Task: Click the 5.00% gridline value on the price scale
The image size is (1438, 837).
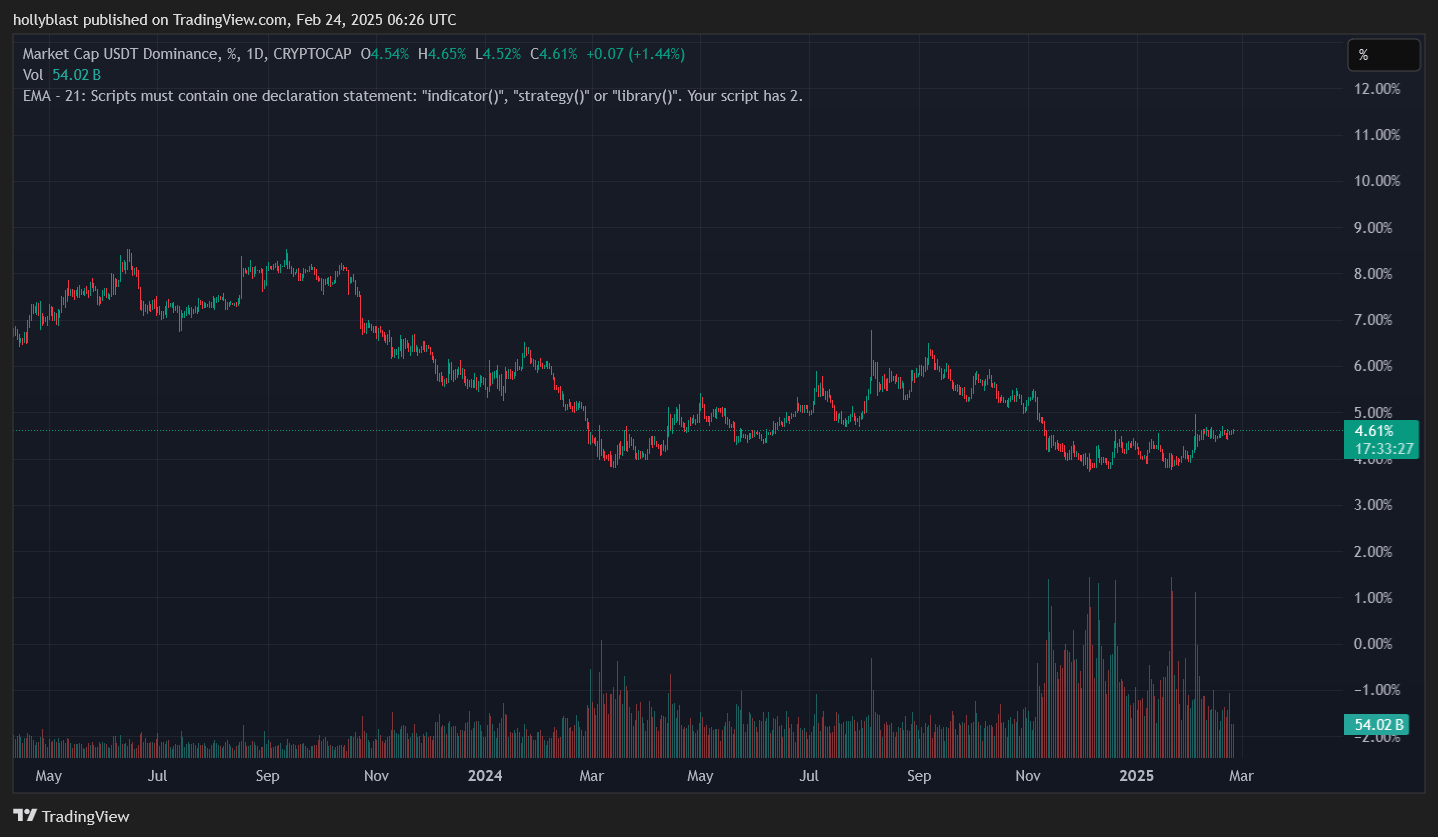Action: pos(1374,412)
